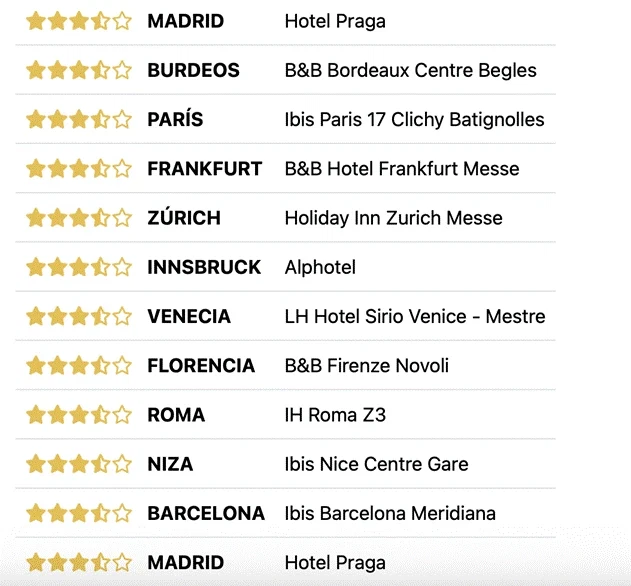Select Ibis Barcelona Meridiana hotel
The width and height of the screenshot is (631, 586).
(x=390, y=513)
